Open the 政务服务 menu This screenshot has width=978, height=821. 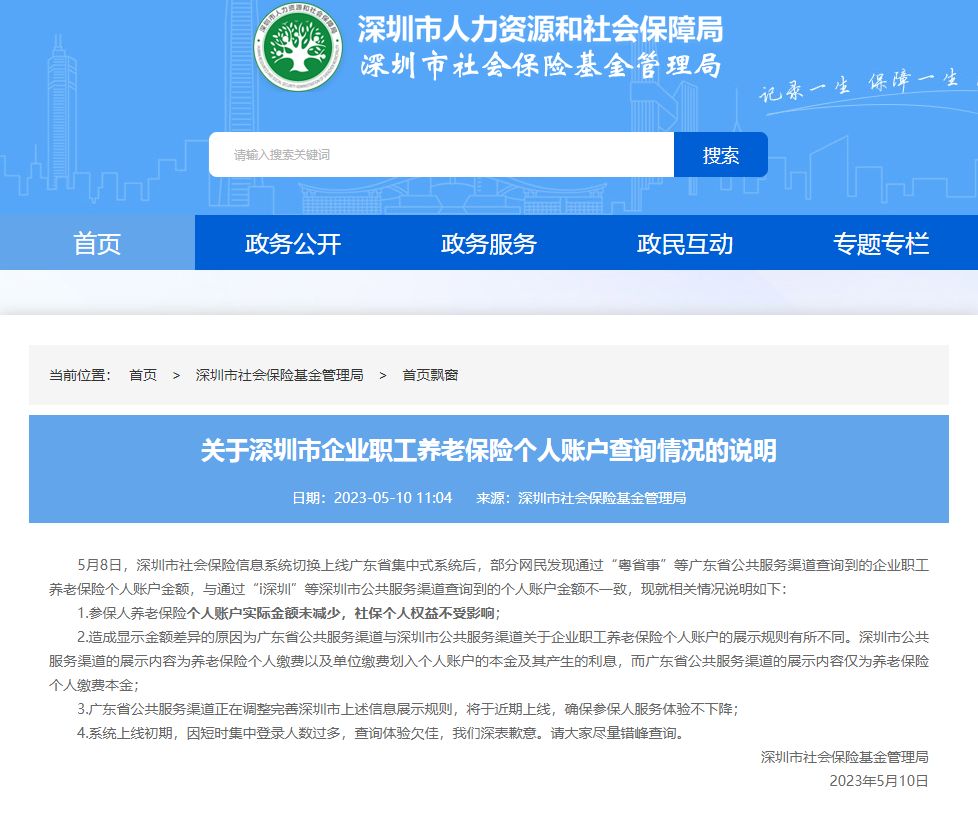pyautogui.click(x=487, y=242)
